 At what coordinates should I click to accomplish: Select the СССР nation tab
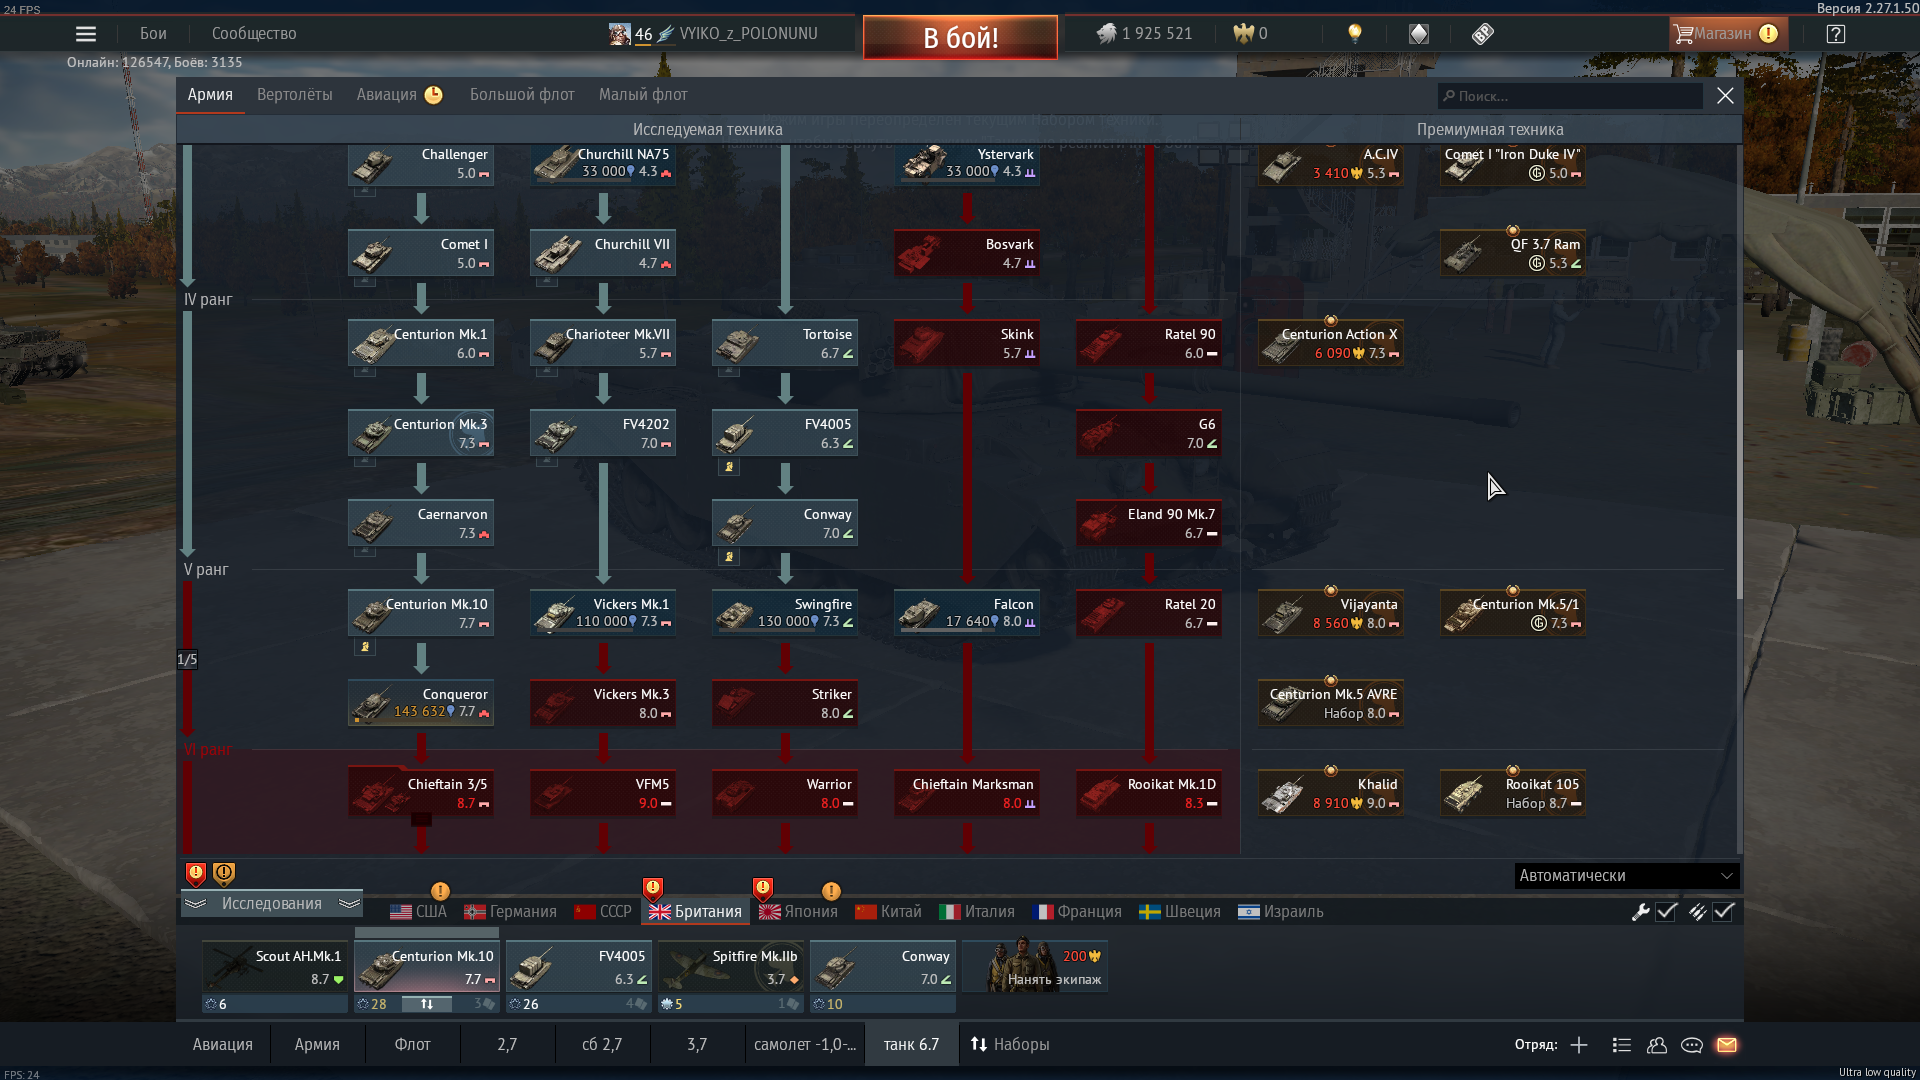click(603, 912)
